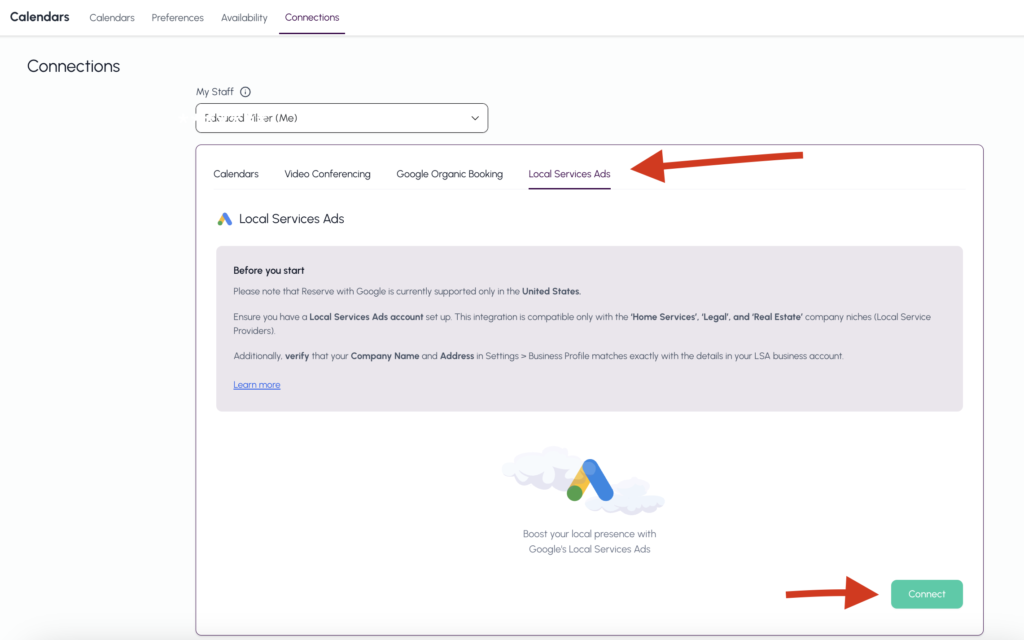The width and height of the screenshot is (1024, 640).
Task: Click the green Connect button
Action: pos(927,594)
